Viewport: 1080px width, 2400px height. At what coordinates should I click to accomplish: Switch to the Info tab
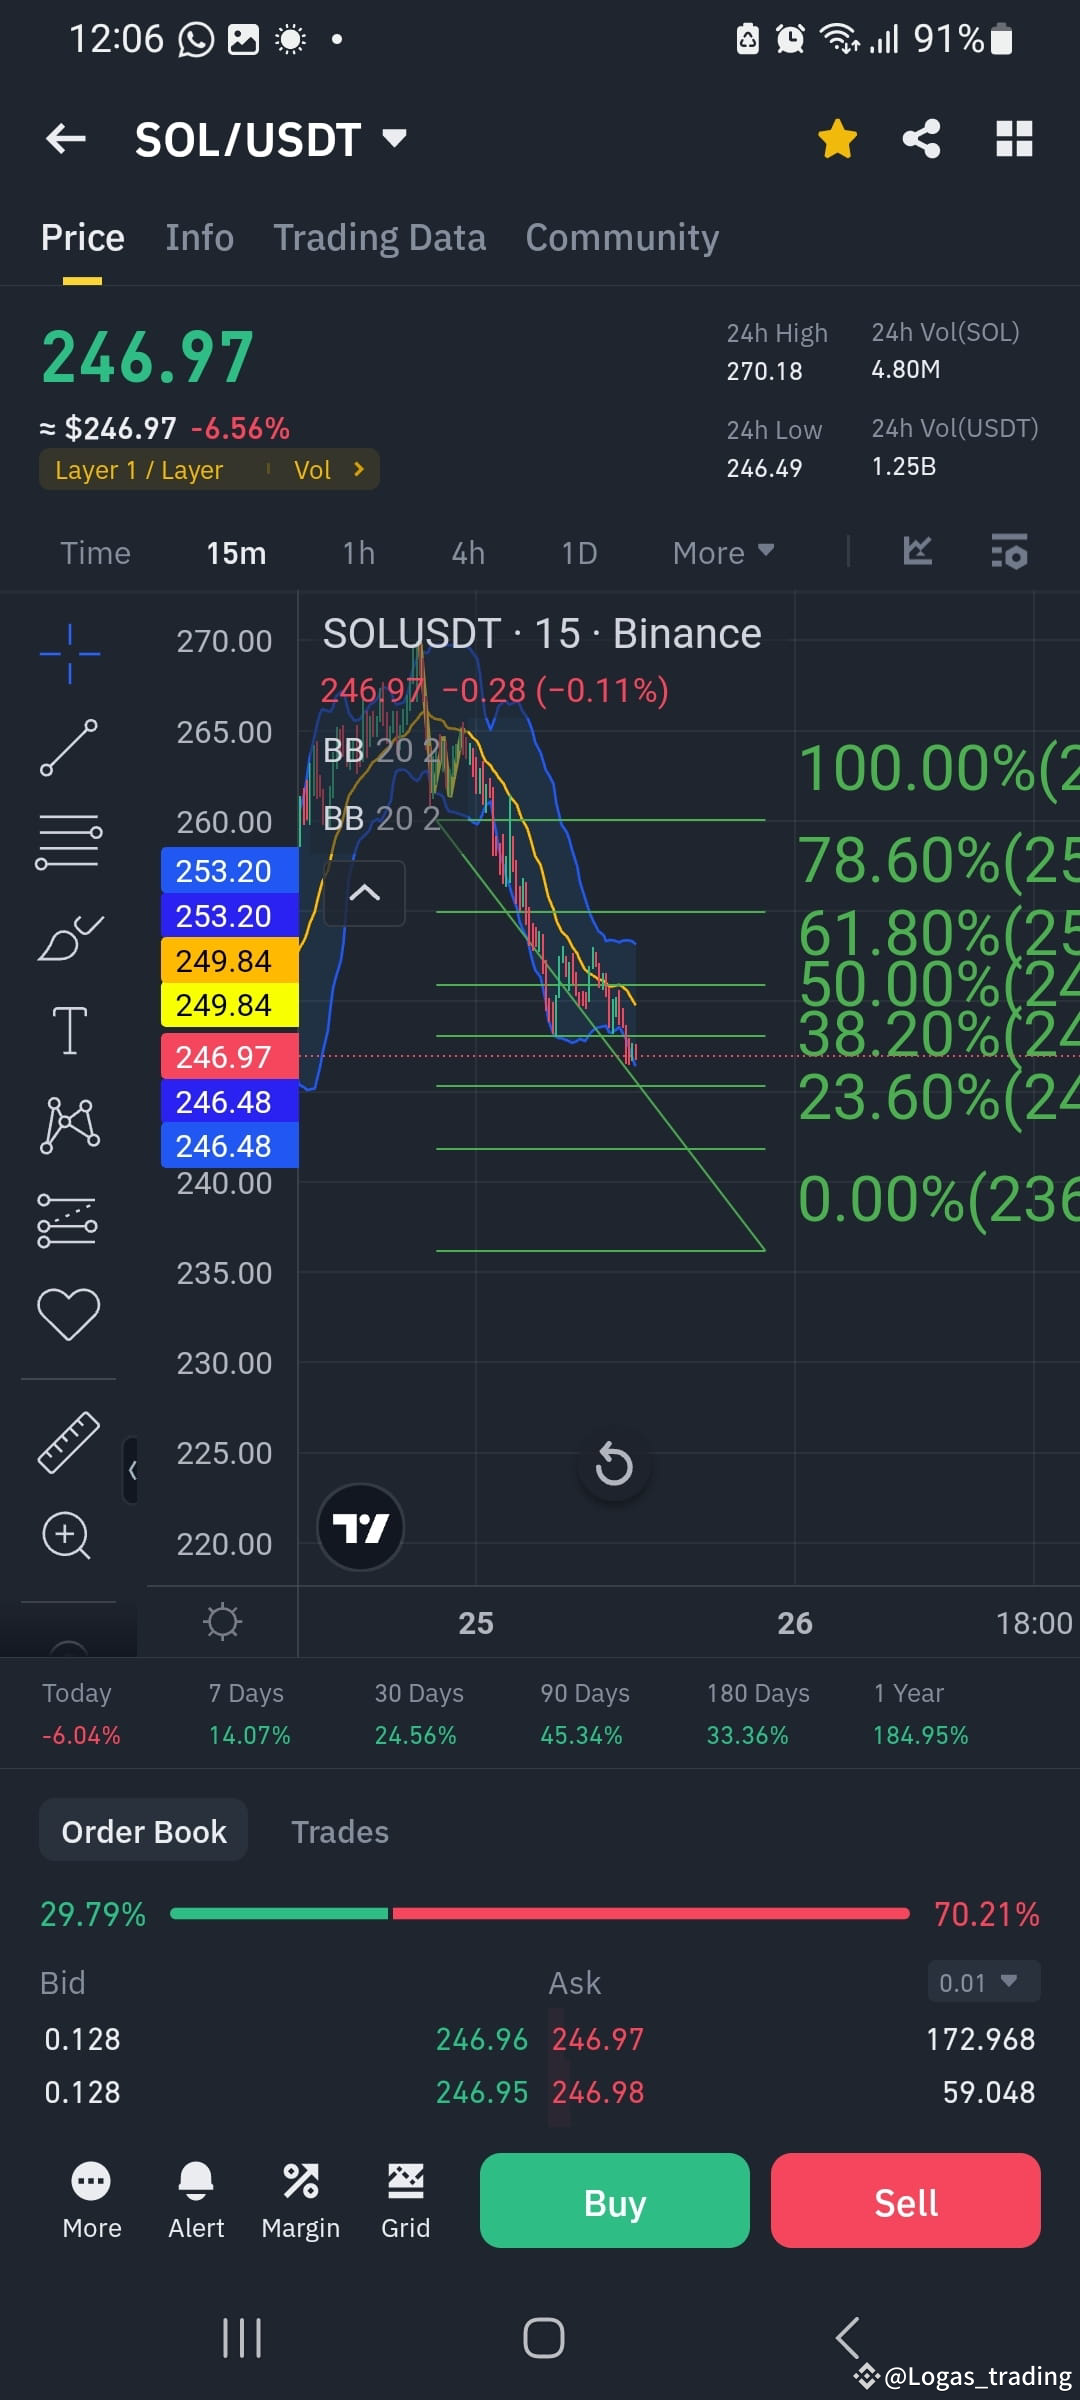click(200, 238)
